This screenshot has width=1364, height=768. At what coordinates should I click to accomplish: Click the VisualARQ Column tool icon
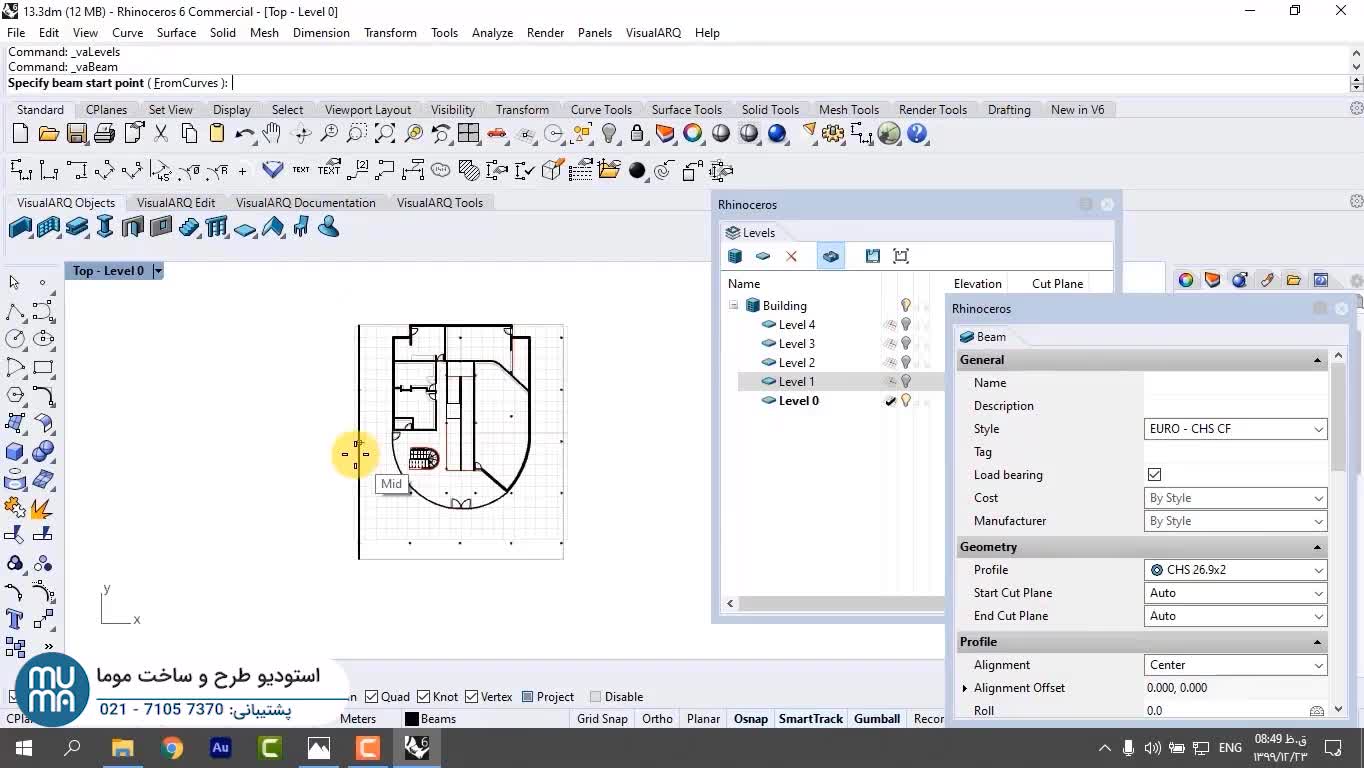point(105,228)
